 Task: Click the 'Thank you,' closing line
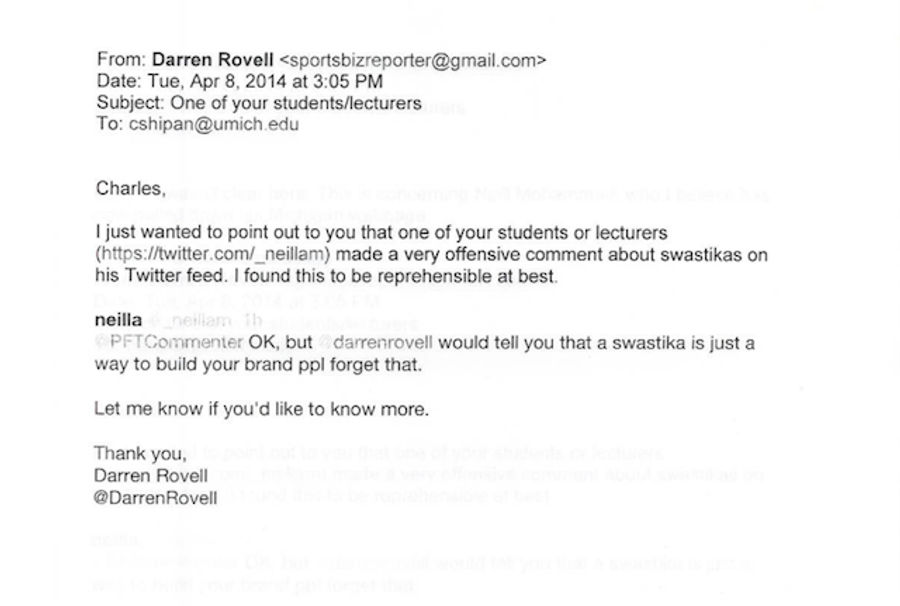tap(140, 453)
